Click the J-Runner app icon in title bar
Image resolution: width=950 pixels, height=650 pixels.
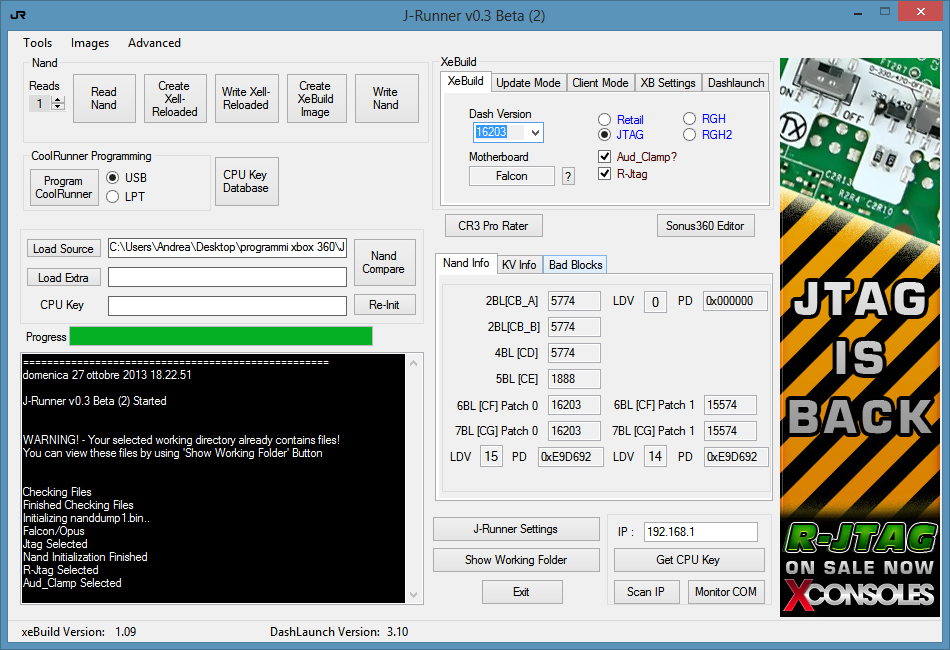18,15
